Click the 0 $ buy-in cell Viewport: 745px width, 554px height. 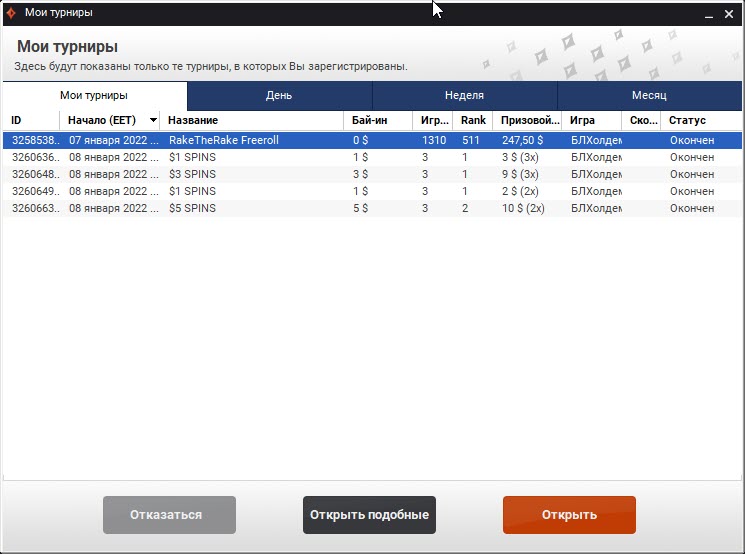pos(361,141)
